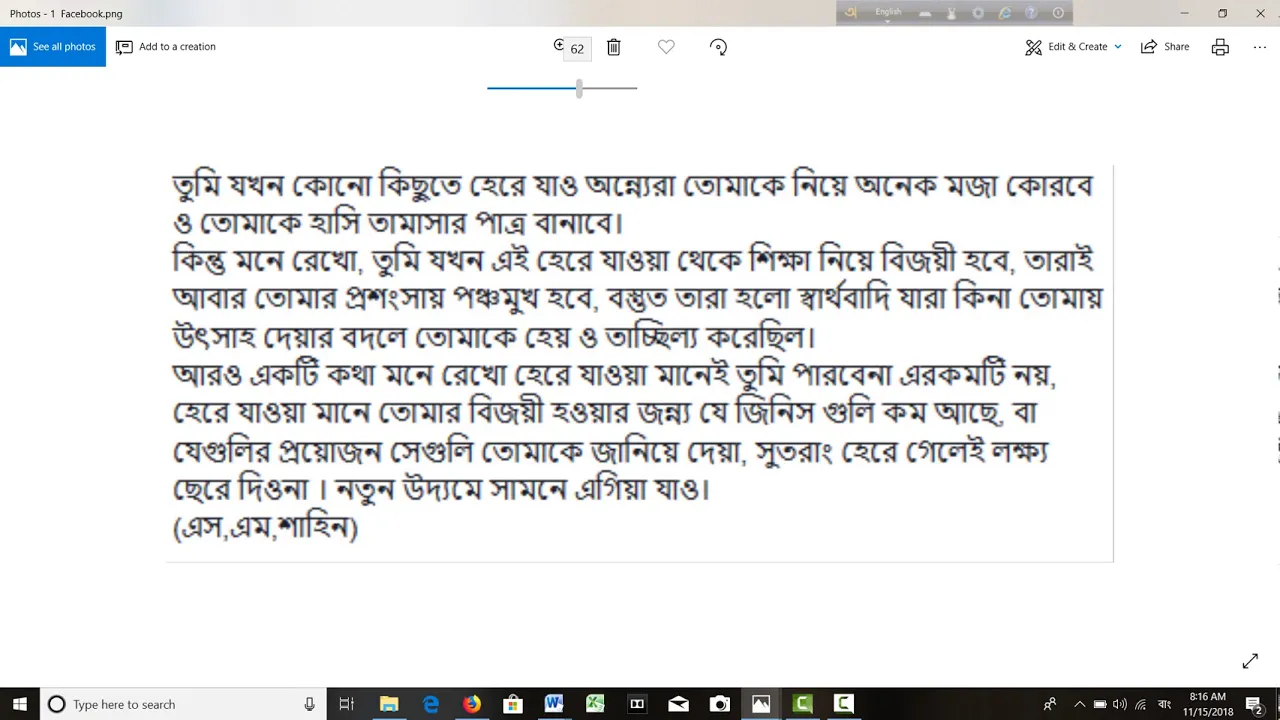Show hidden system tray icons chevron
This screenshot has width=1280, height=720.
[1079, 704]
